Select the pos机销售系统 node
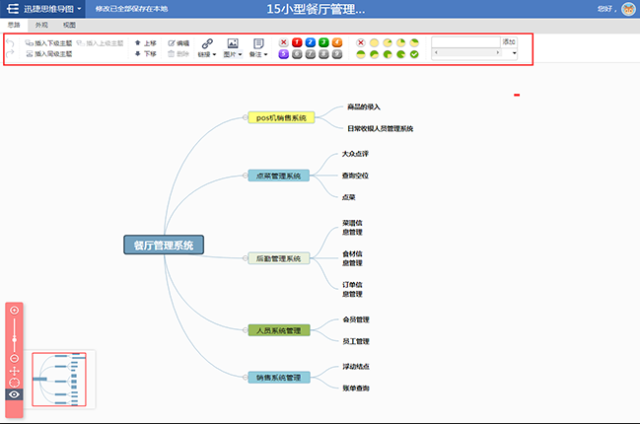 (281, 118)
